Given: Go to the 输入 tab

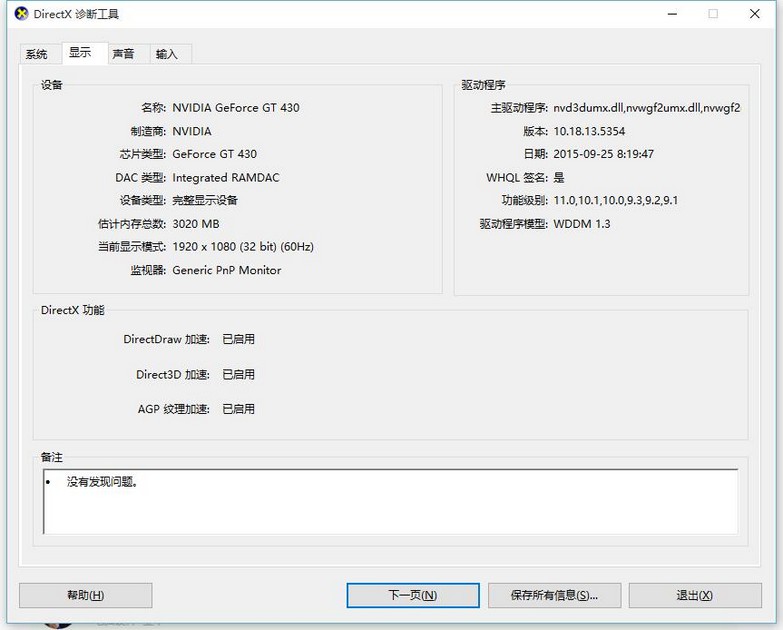Looking at the screenshot, I should 167,54.
